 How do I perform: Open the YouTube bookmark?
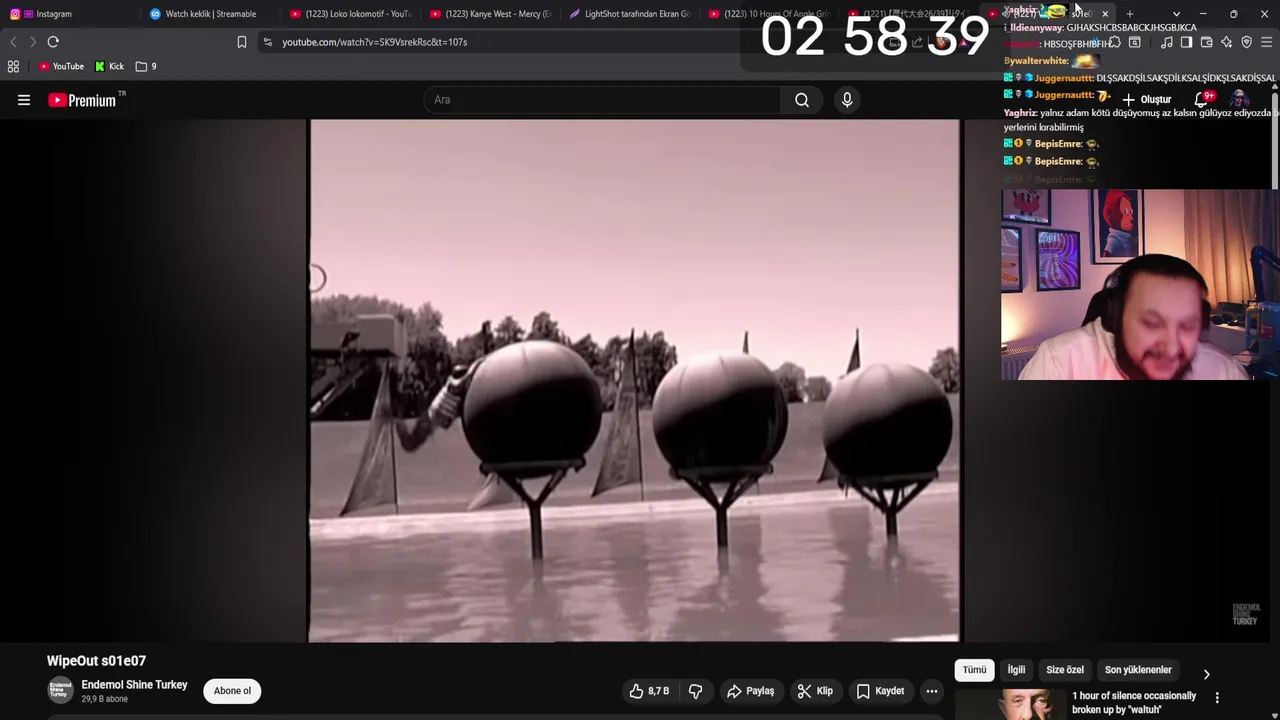(62, 66)
